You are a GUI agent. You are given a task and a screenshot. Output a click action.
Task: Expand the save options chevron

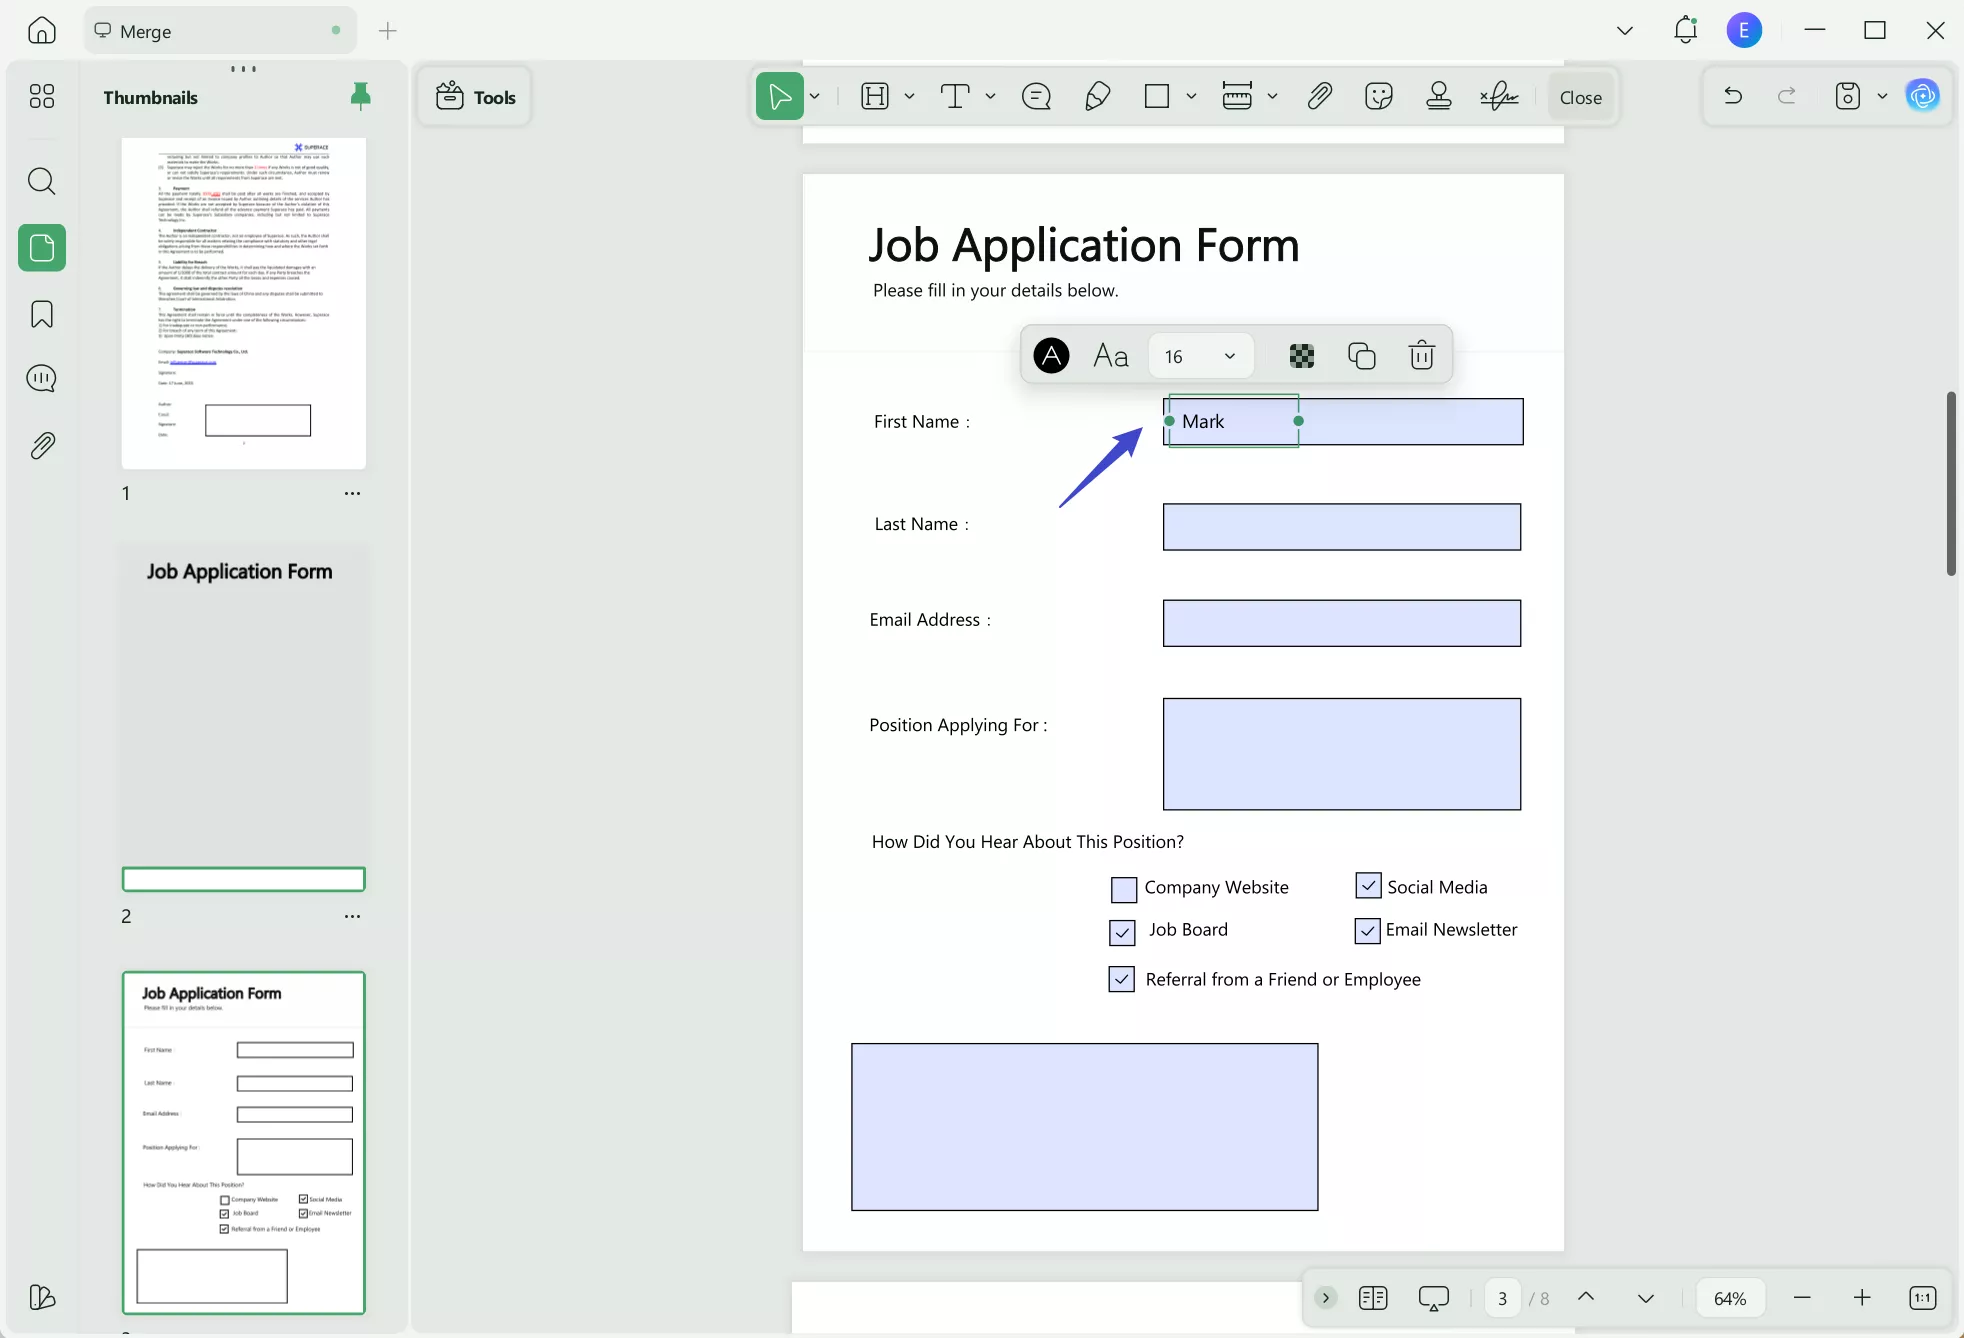pyautogui.click(x=1883, y=96)
